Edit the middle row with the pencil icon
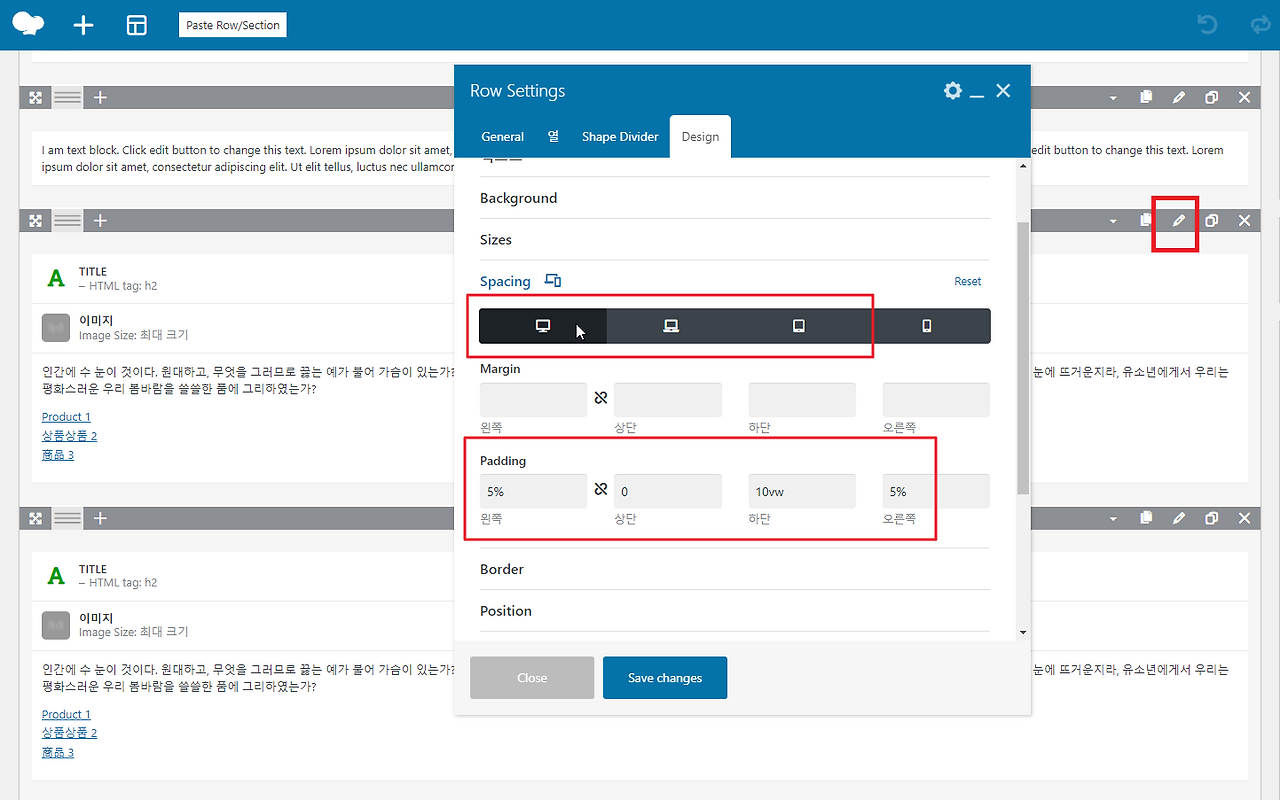The width and height of the screenshot is (1280, 800). (1179, 221)
